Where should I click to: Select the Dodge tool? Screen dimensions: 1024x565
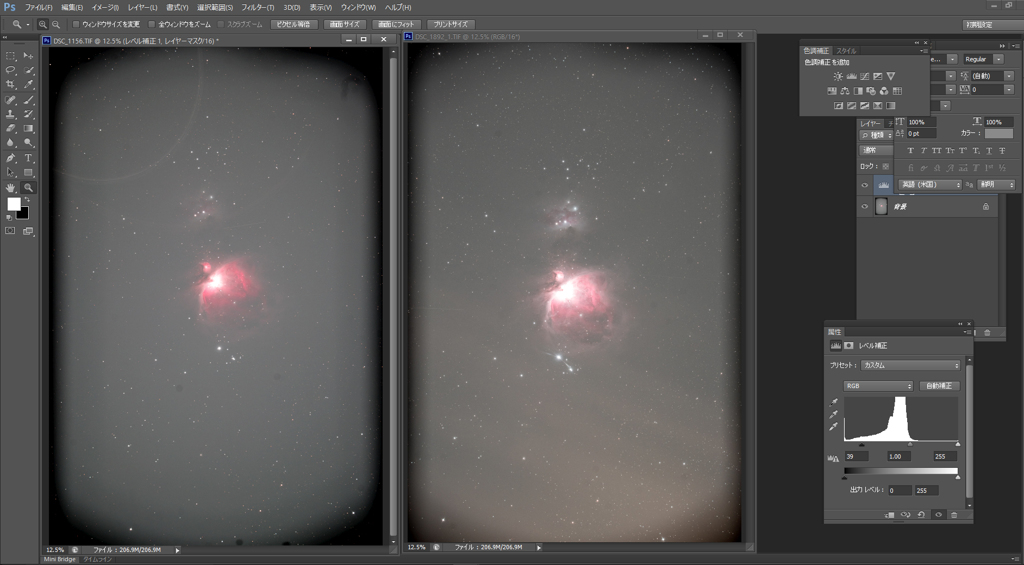click(28, 142)
